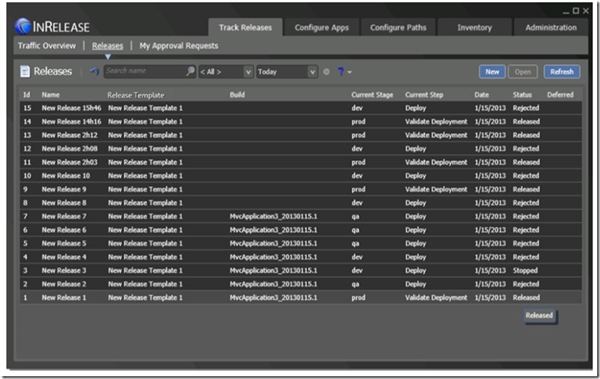The height and width of the screenshot is (379, 600).
Task: Select the 'New Release 2h03' row
Action: click(x=301, y=162)
